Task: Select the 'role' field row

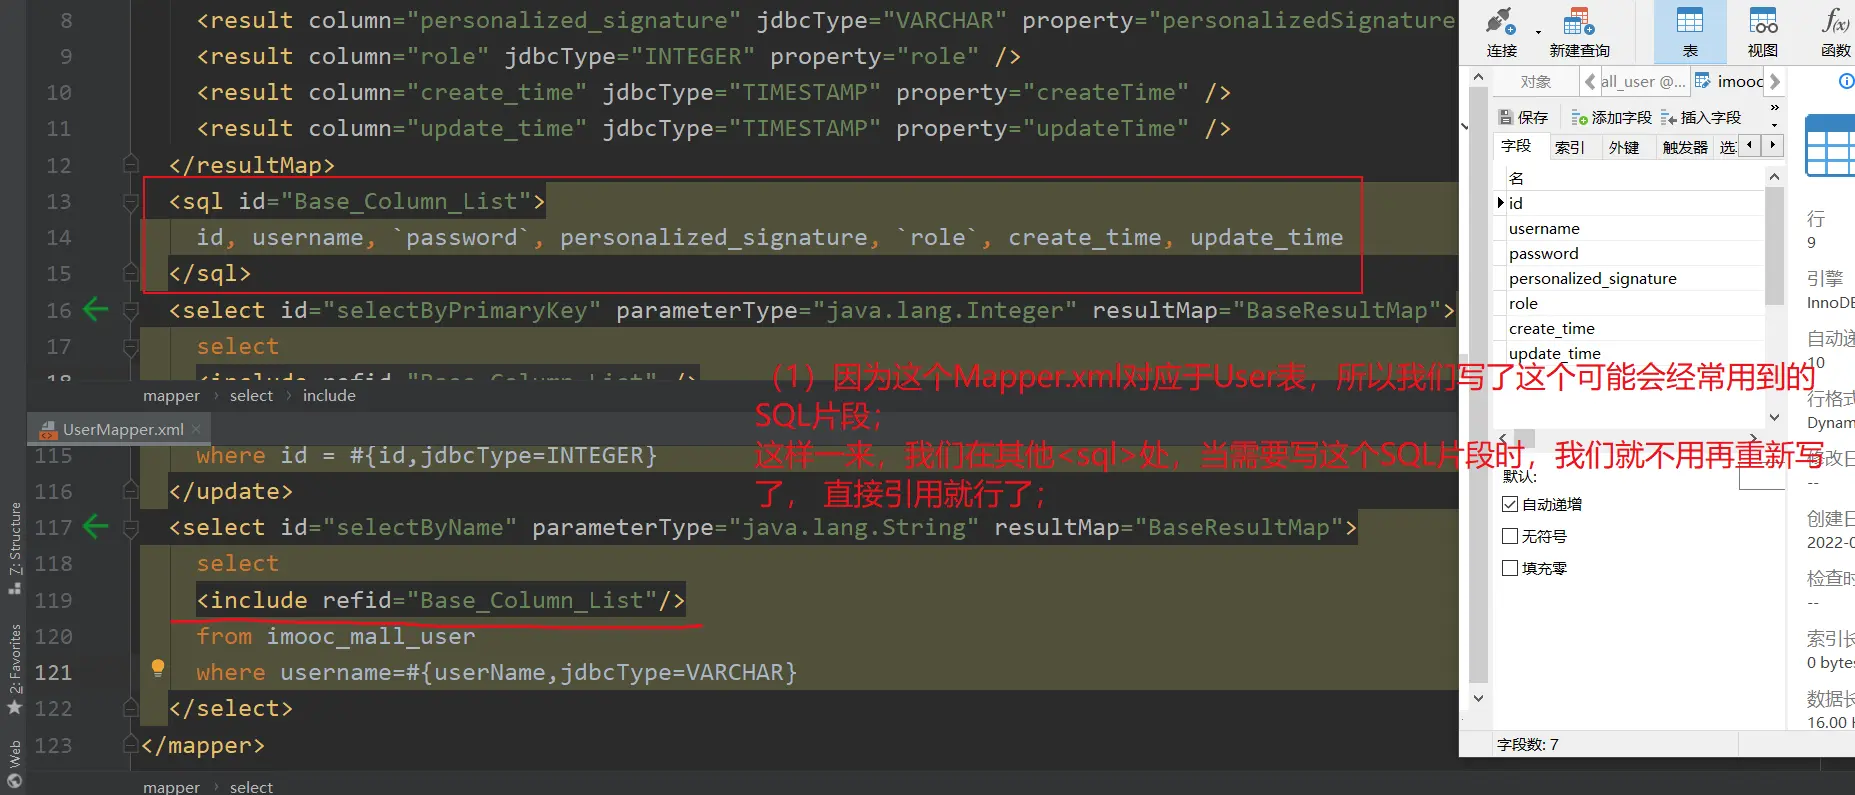Action: [1630, 303]
